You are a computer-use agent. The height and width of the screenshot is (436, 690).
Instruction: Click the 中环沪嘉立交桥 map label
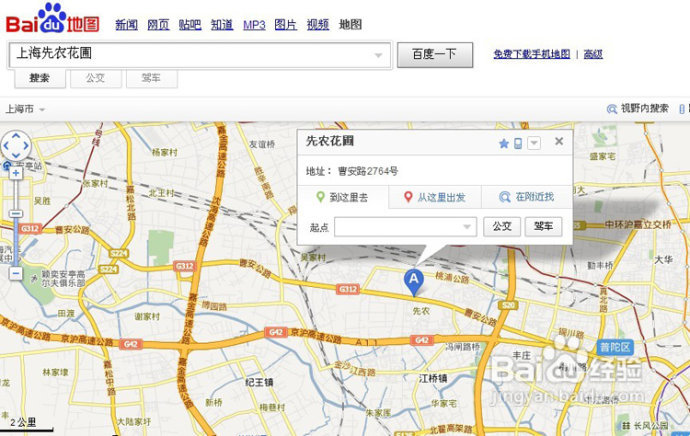click(x=638, y=224)
